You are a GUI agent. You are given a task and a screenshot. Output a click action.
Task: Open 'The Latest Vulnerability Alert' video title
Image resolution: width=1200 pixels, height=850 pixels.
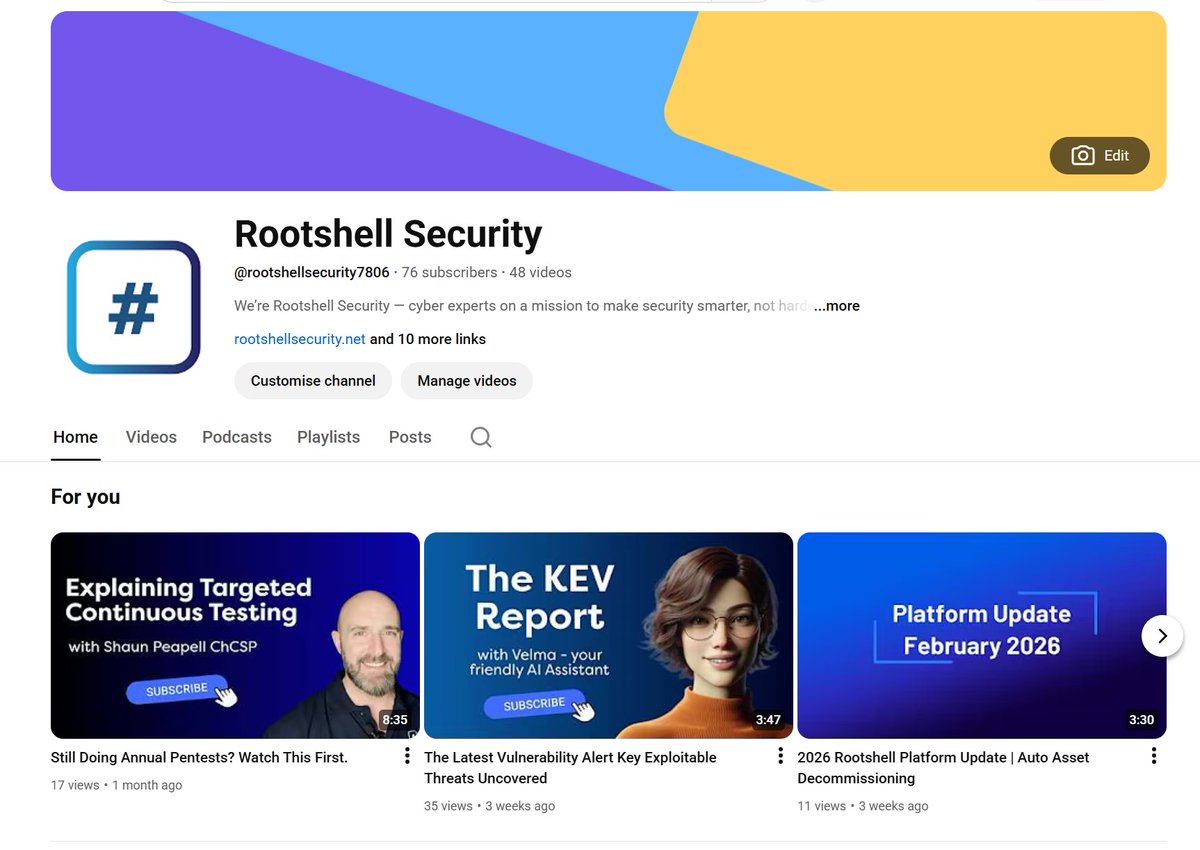[x=570, y=768]
